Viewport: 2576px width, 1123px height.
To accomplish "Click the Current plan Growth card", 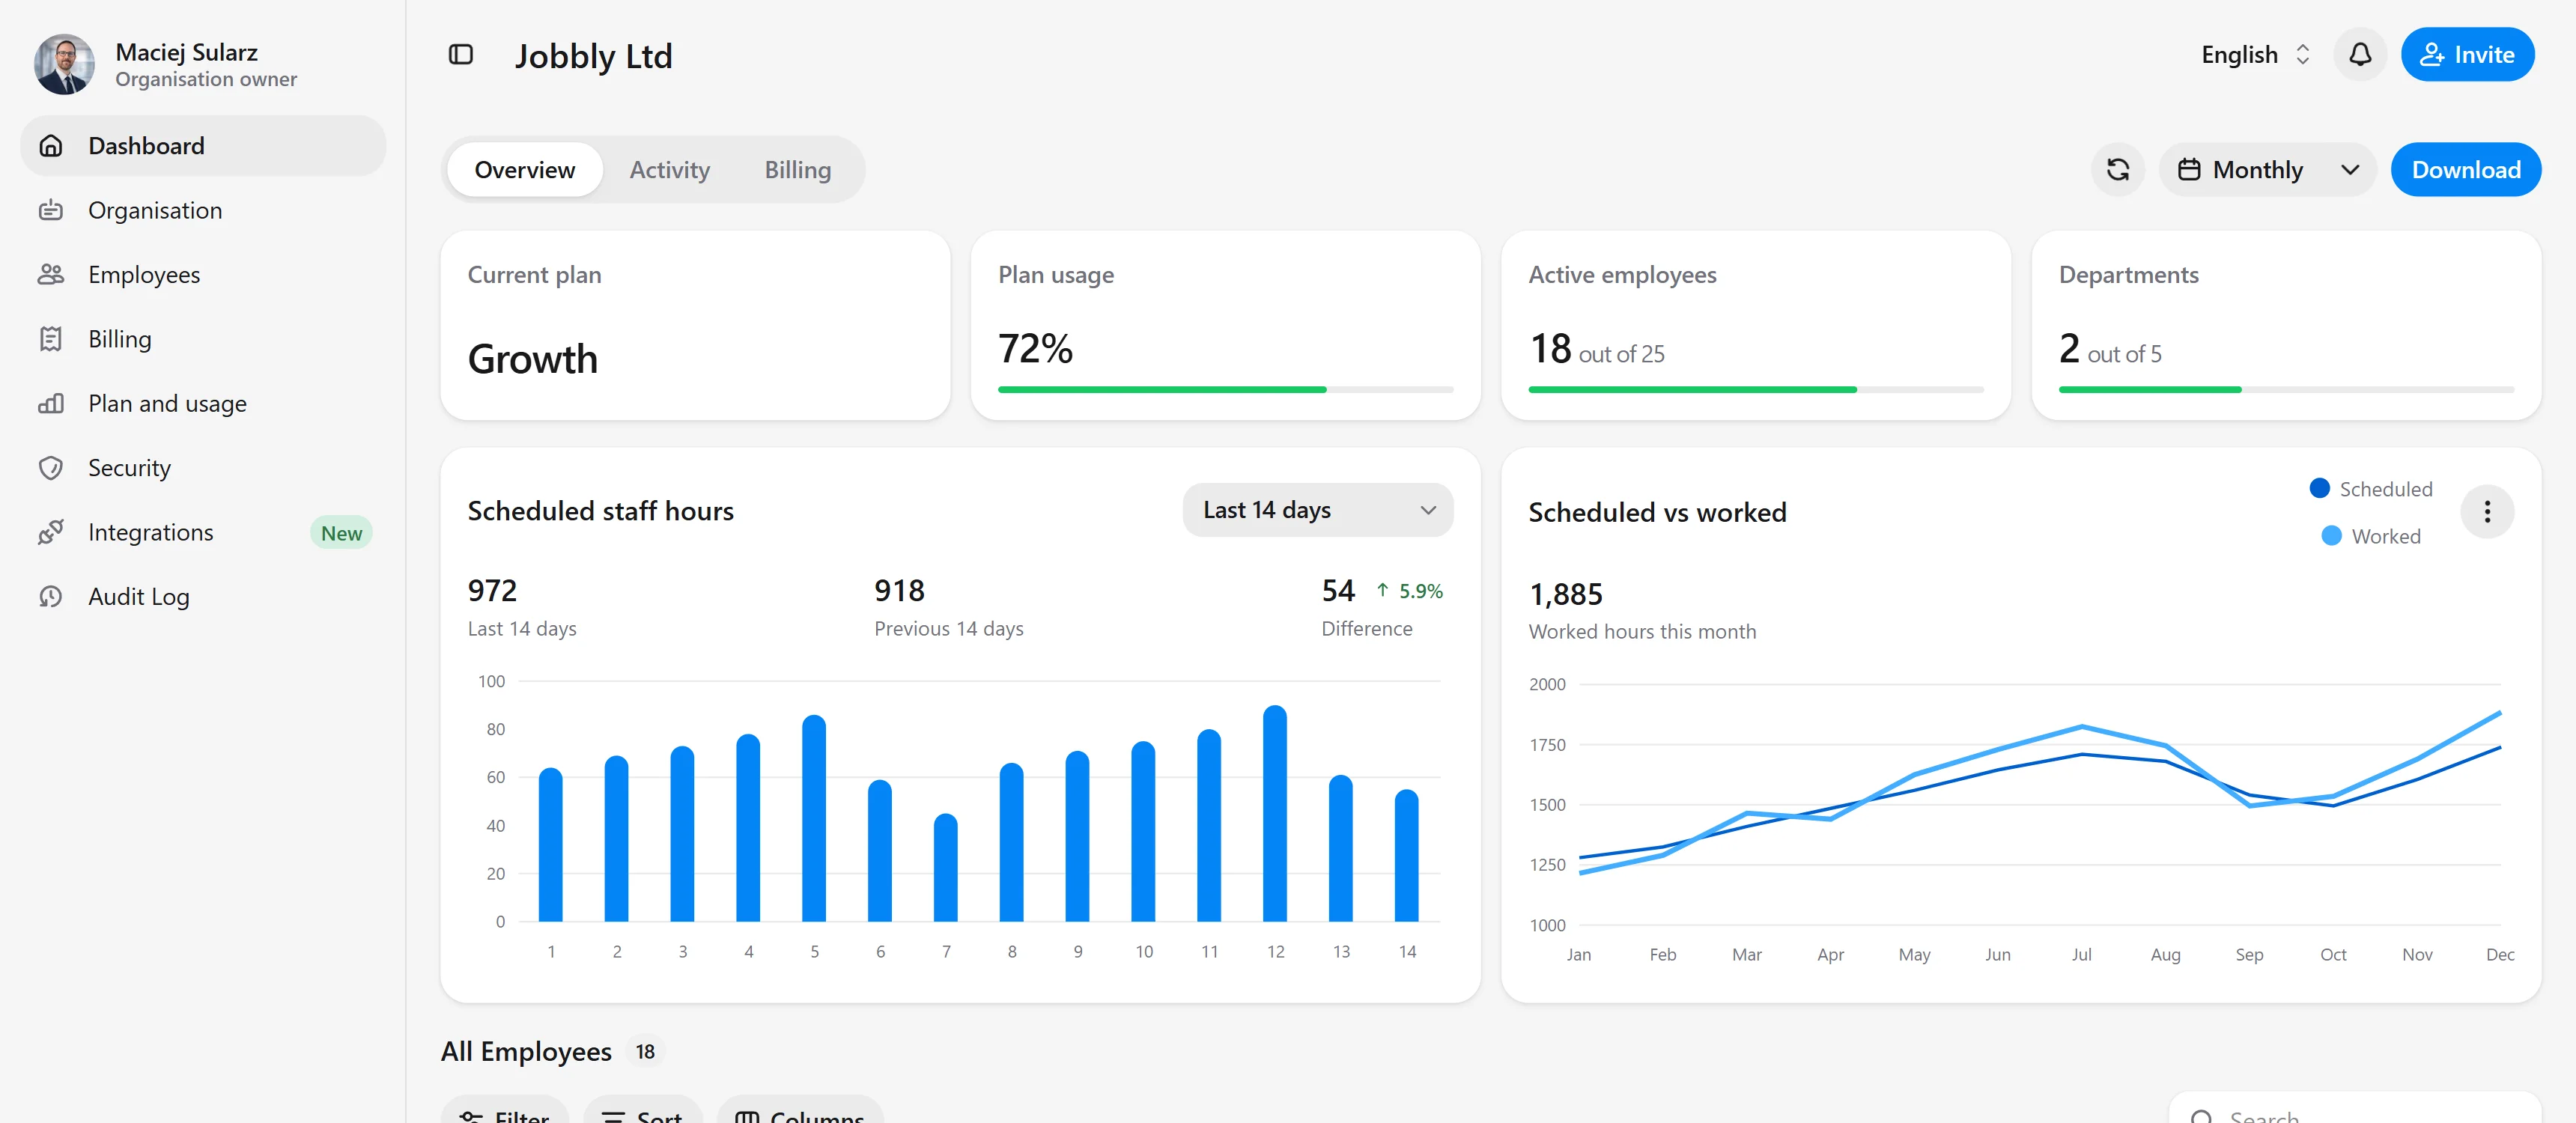I will click(x=695, y=325).
